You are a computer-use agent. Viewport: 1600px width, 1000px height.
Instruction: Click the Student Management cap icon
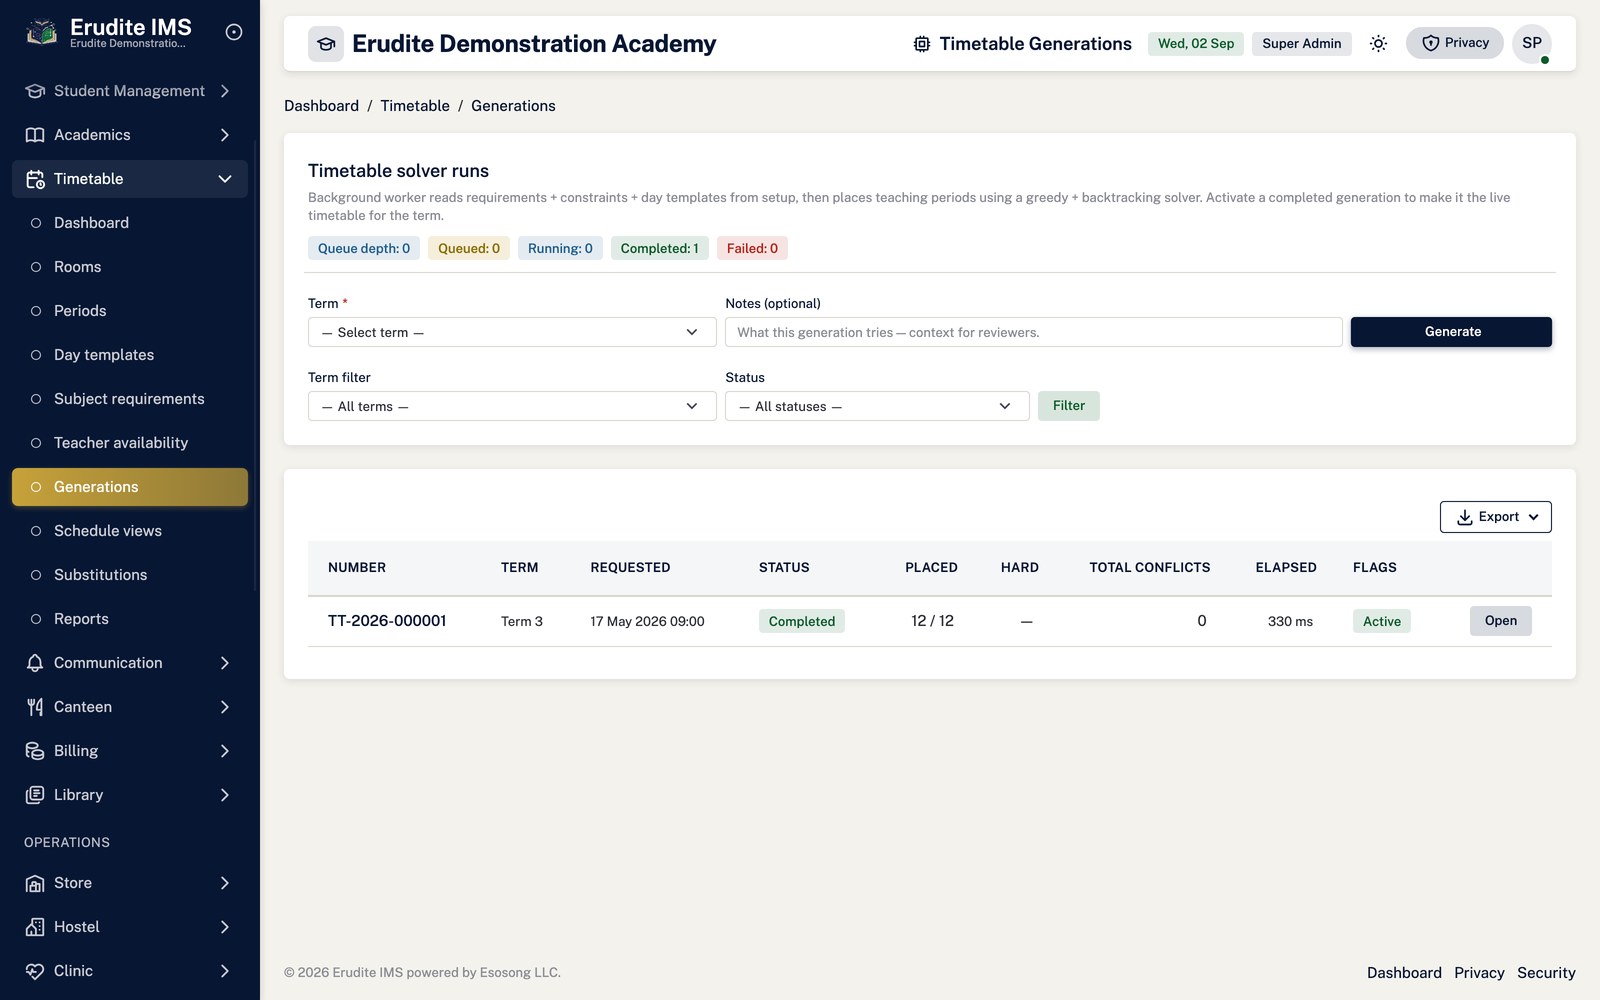[35, 91]
